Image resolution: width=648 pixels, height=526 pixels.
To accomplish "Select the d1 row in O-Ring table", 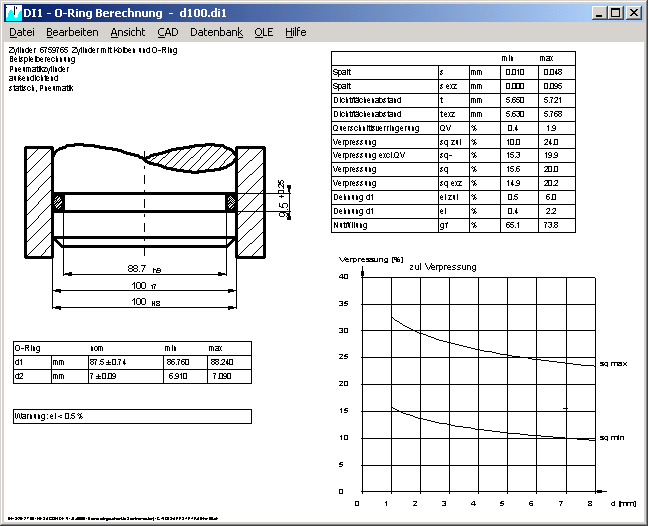I will point(130,362).
